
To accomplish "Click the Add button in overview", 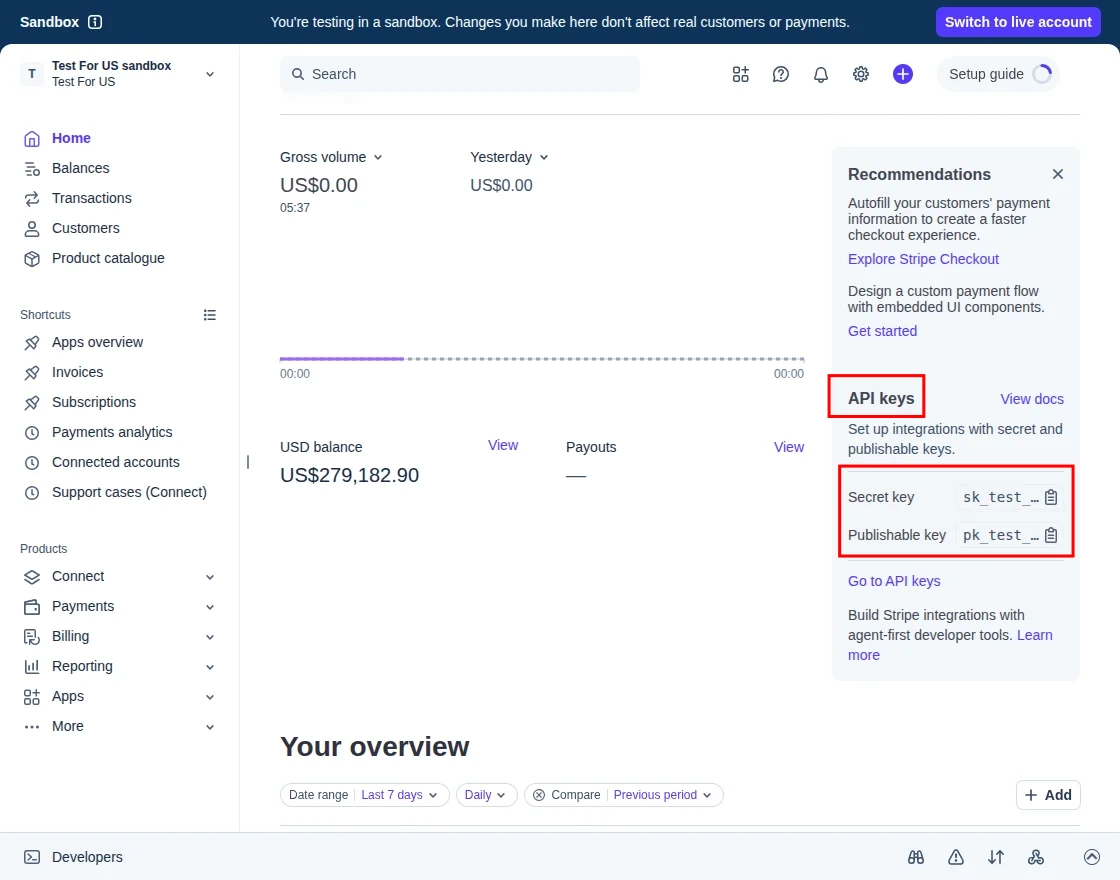I will pyautogui.click(x=1048, y=795).
